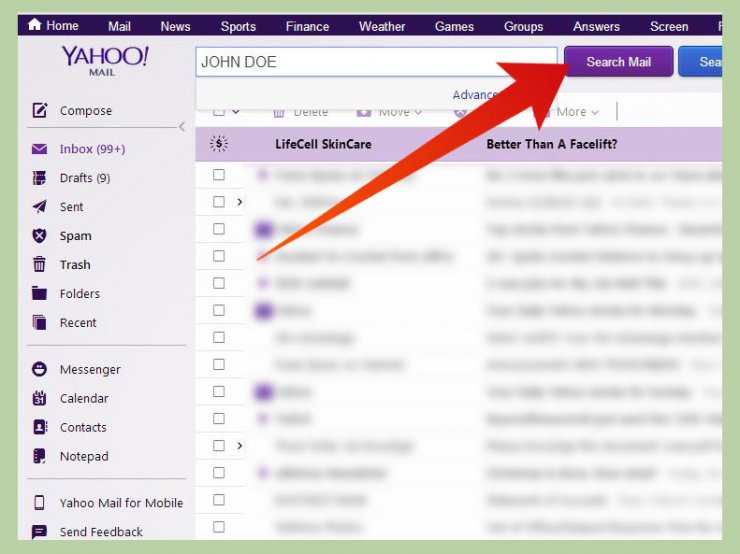Click the Delete trash icon in toolbar

[x=279, y=112]
